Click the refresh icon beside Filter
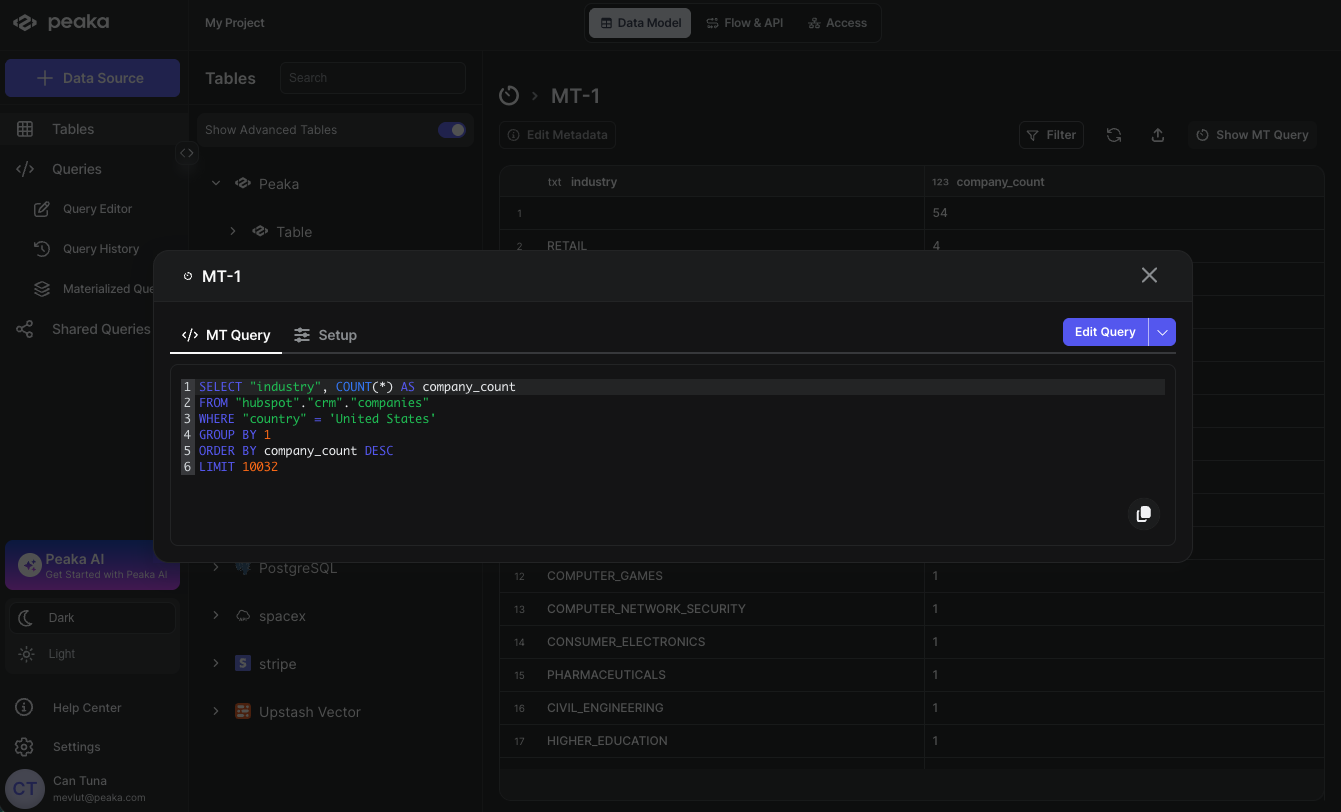Screen dimensions: 1341x812 (x=1113, y=135)
